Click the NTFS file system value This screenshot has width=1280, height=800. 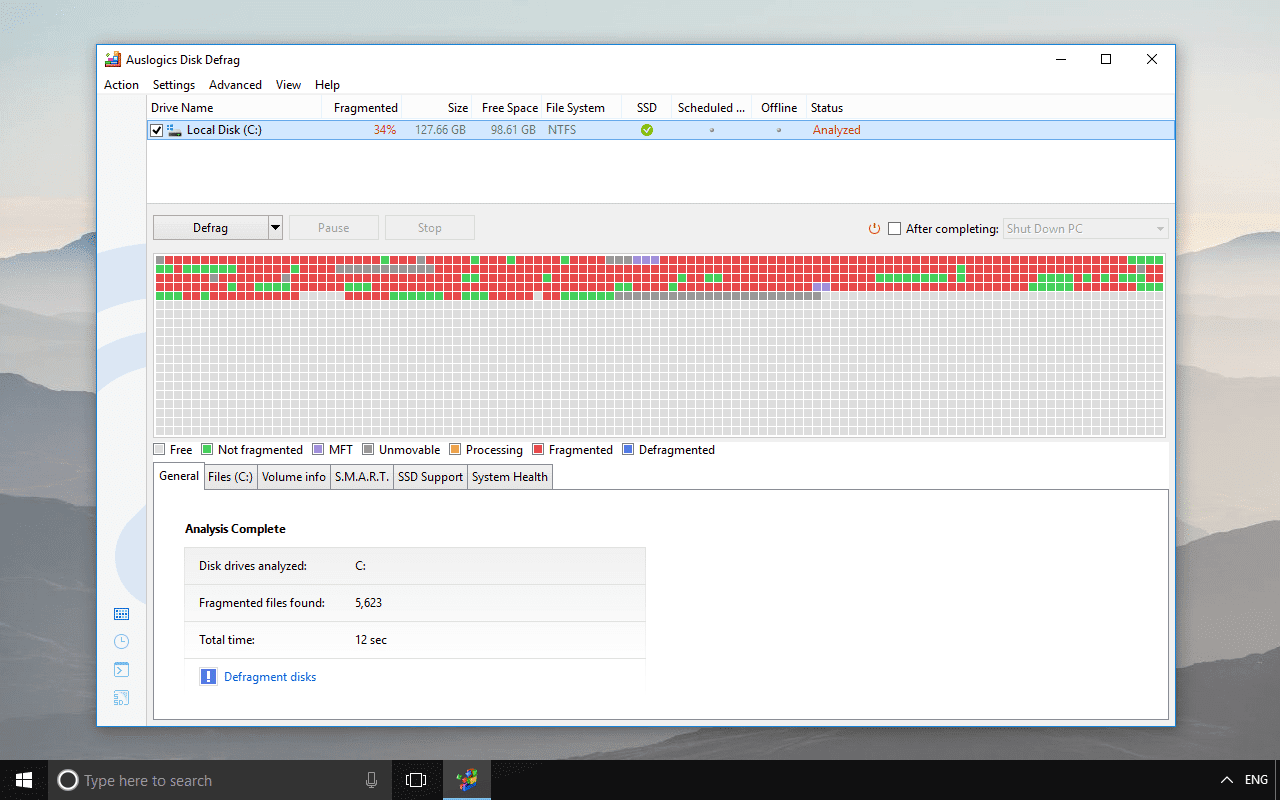[x=562, y=130]
